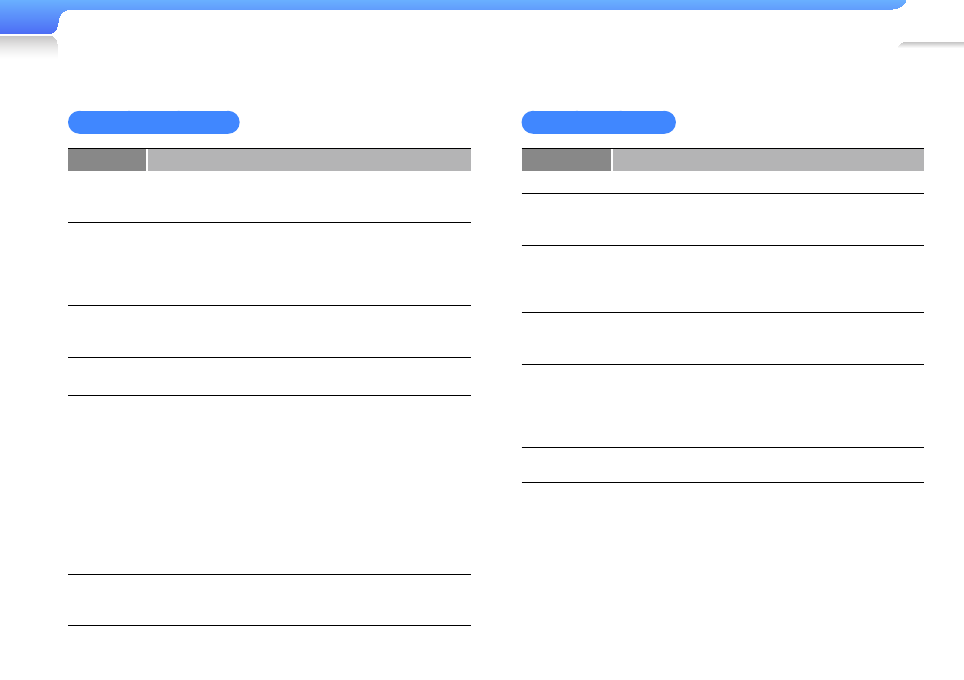Image resolution: width=964 pixels, height=680 pixels.
Task: Select the dark gray header cell of right table
Action: (x=566, y=160)
